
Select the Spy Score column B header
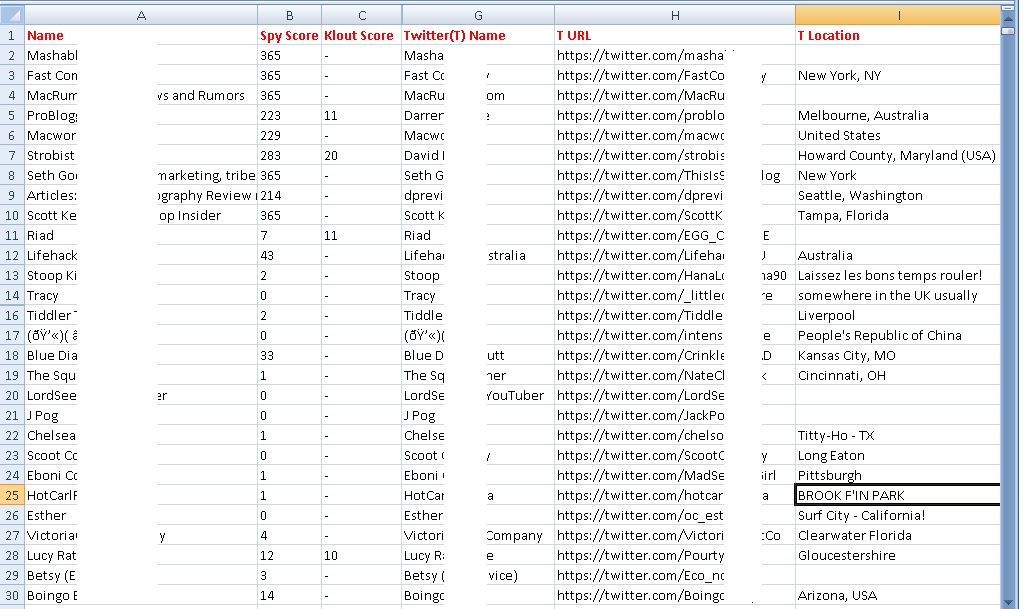coord(289,14)
